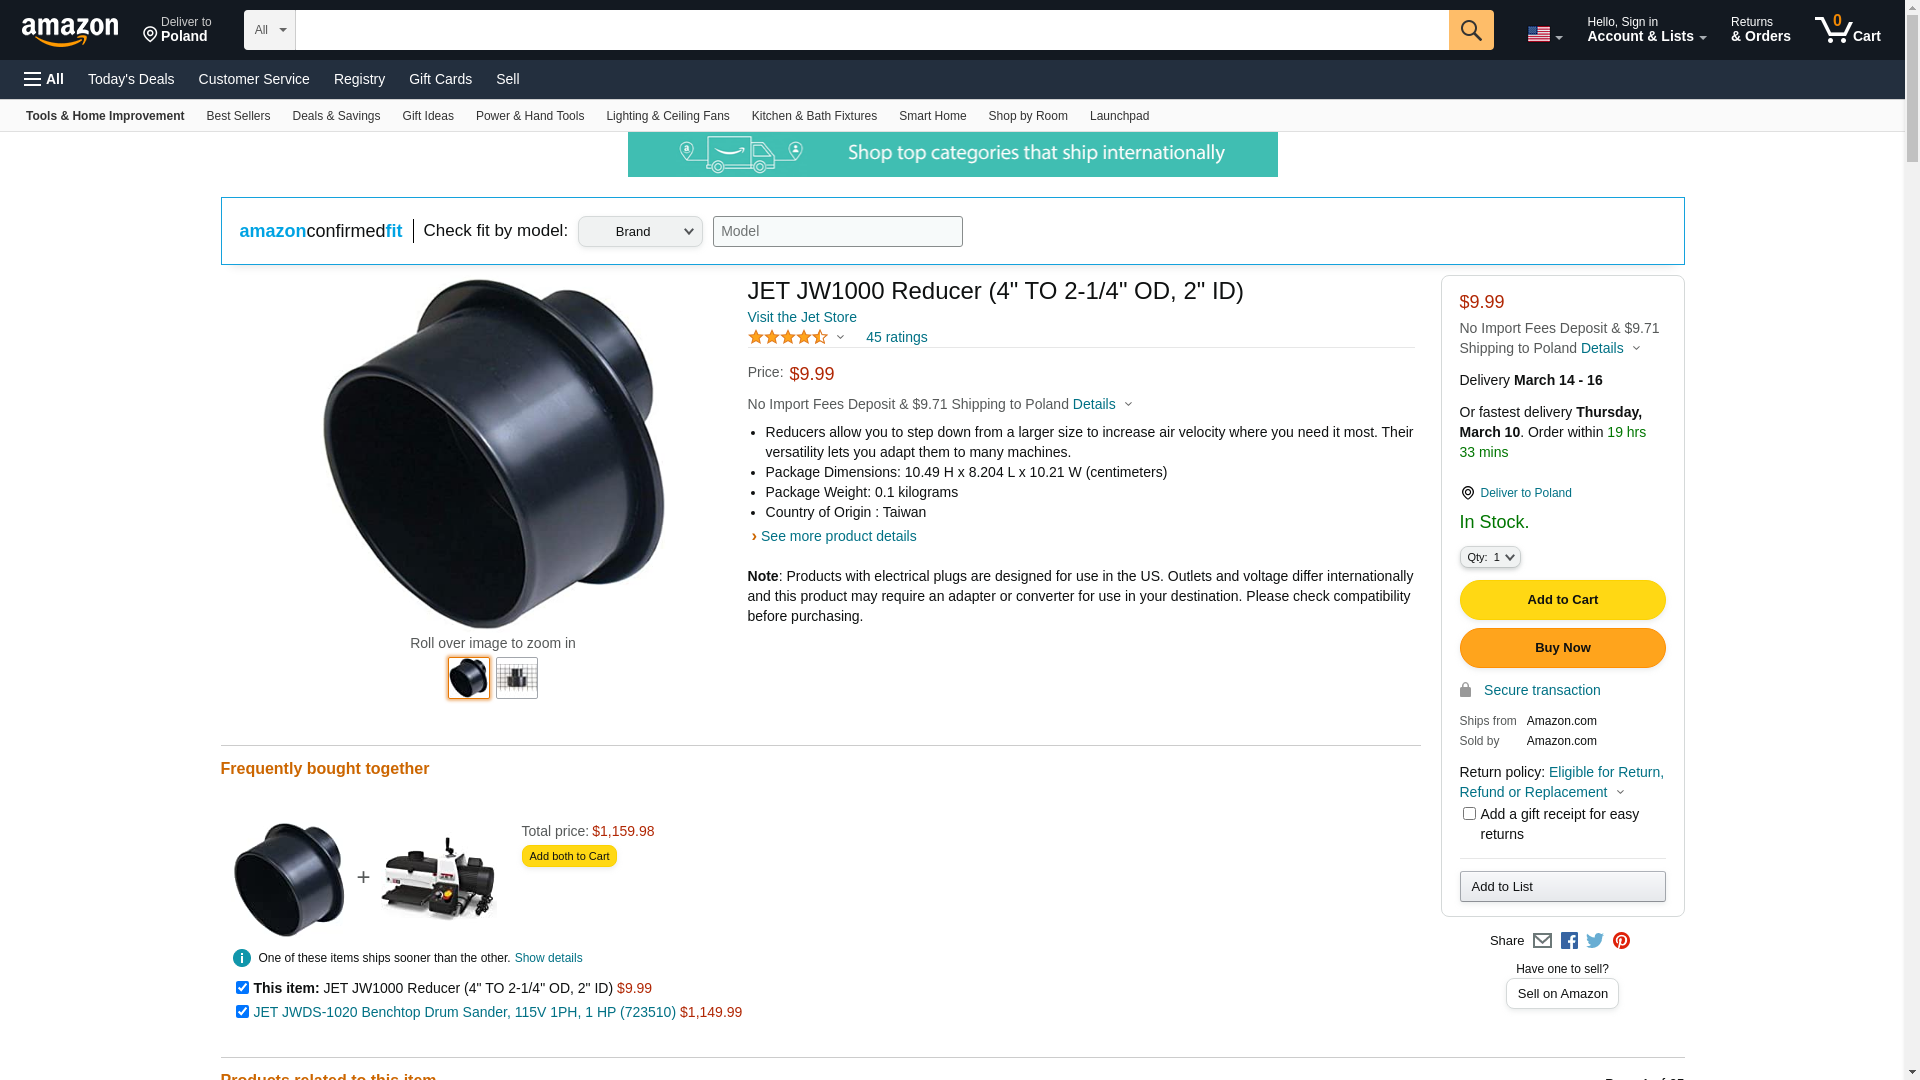Open the Brand dropdown
The height and width of the screenshot is (1080, 1920).
pos(640,232)
